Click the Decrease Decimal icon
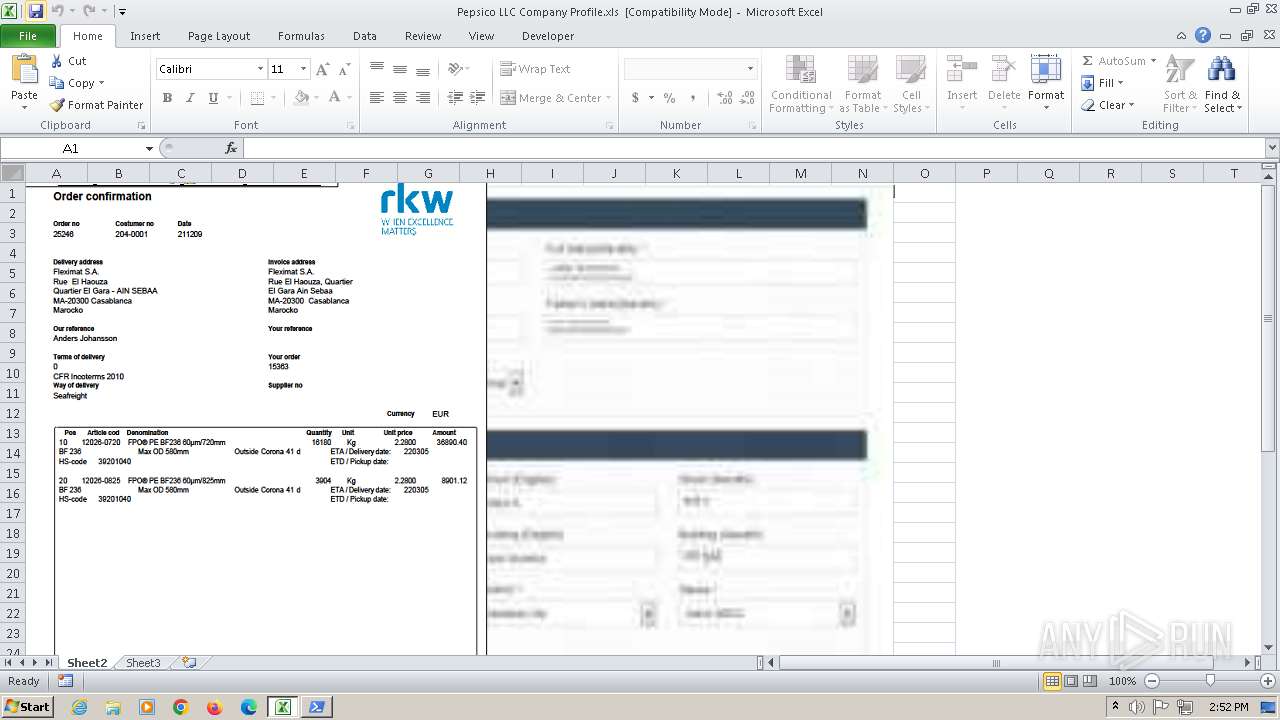The width and height of the screenshot is (1280, 720). (747, 98)
